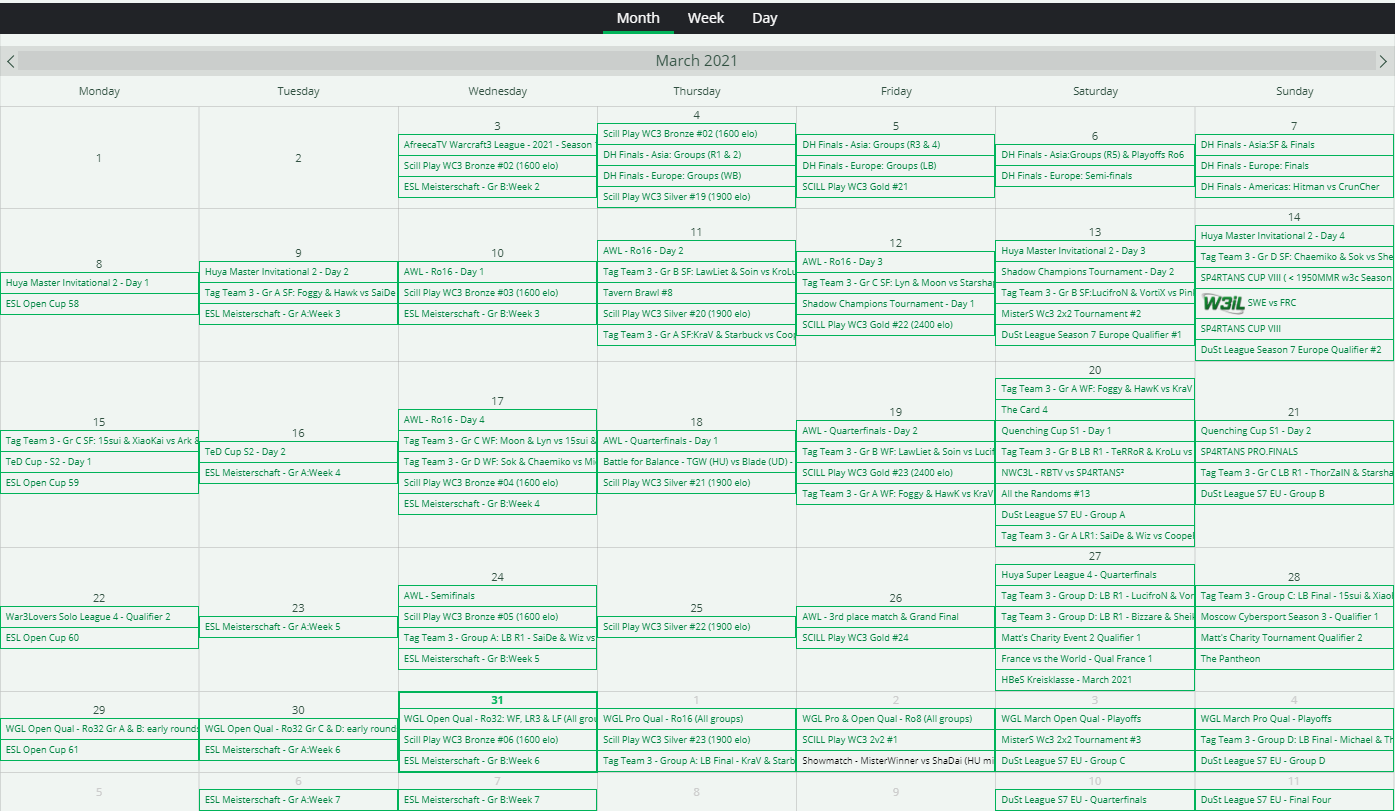Click the March 2021 title bar
Screen dimensions: 1395x811
coord(696,61)
